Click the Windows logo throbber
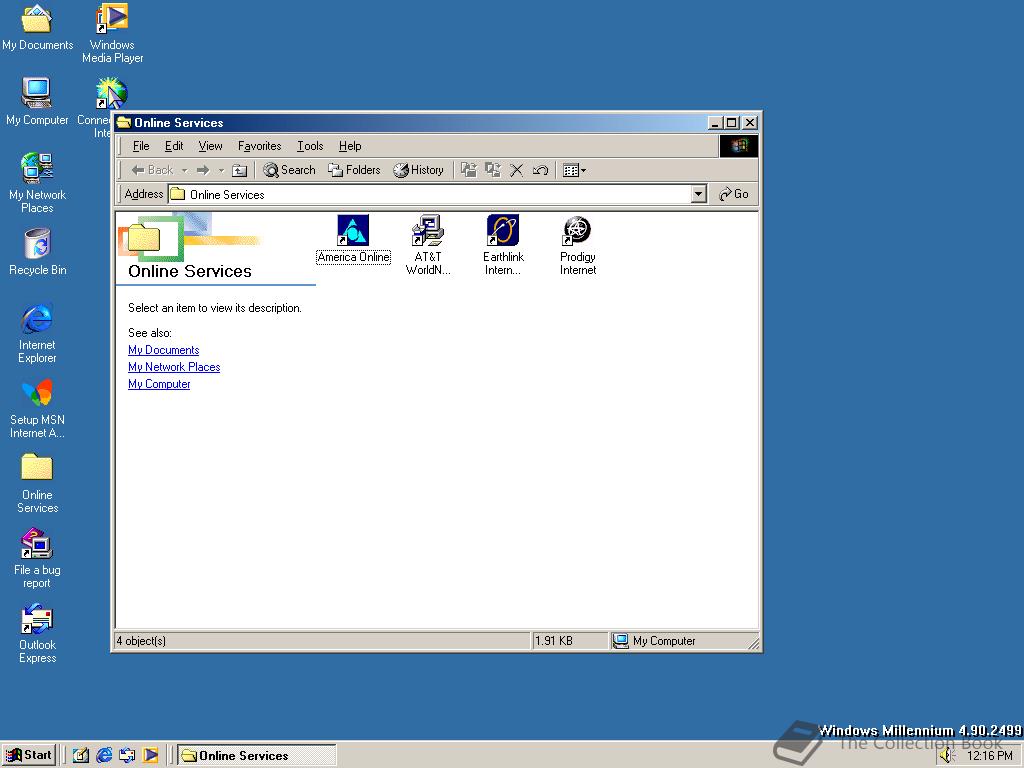 (739, 146)
